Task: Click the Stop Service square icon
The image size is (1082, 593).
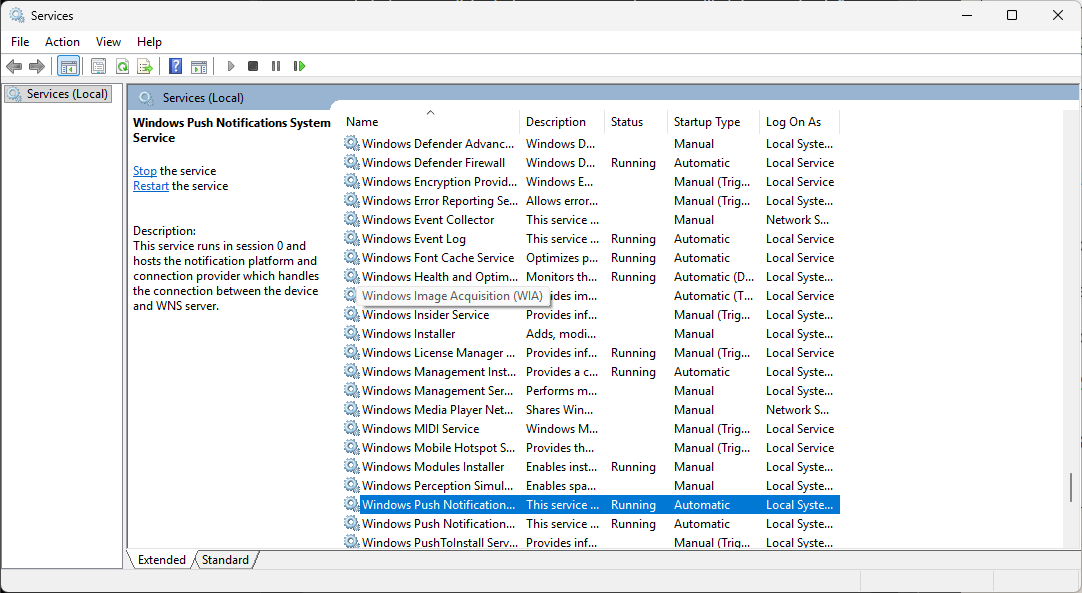Action: 253,66
